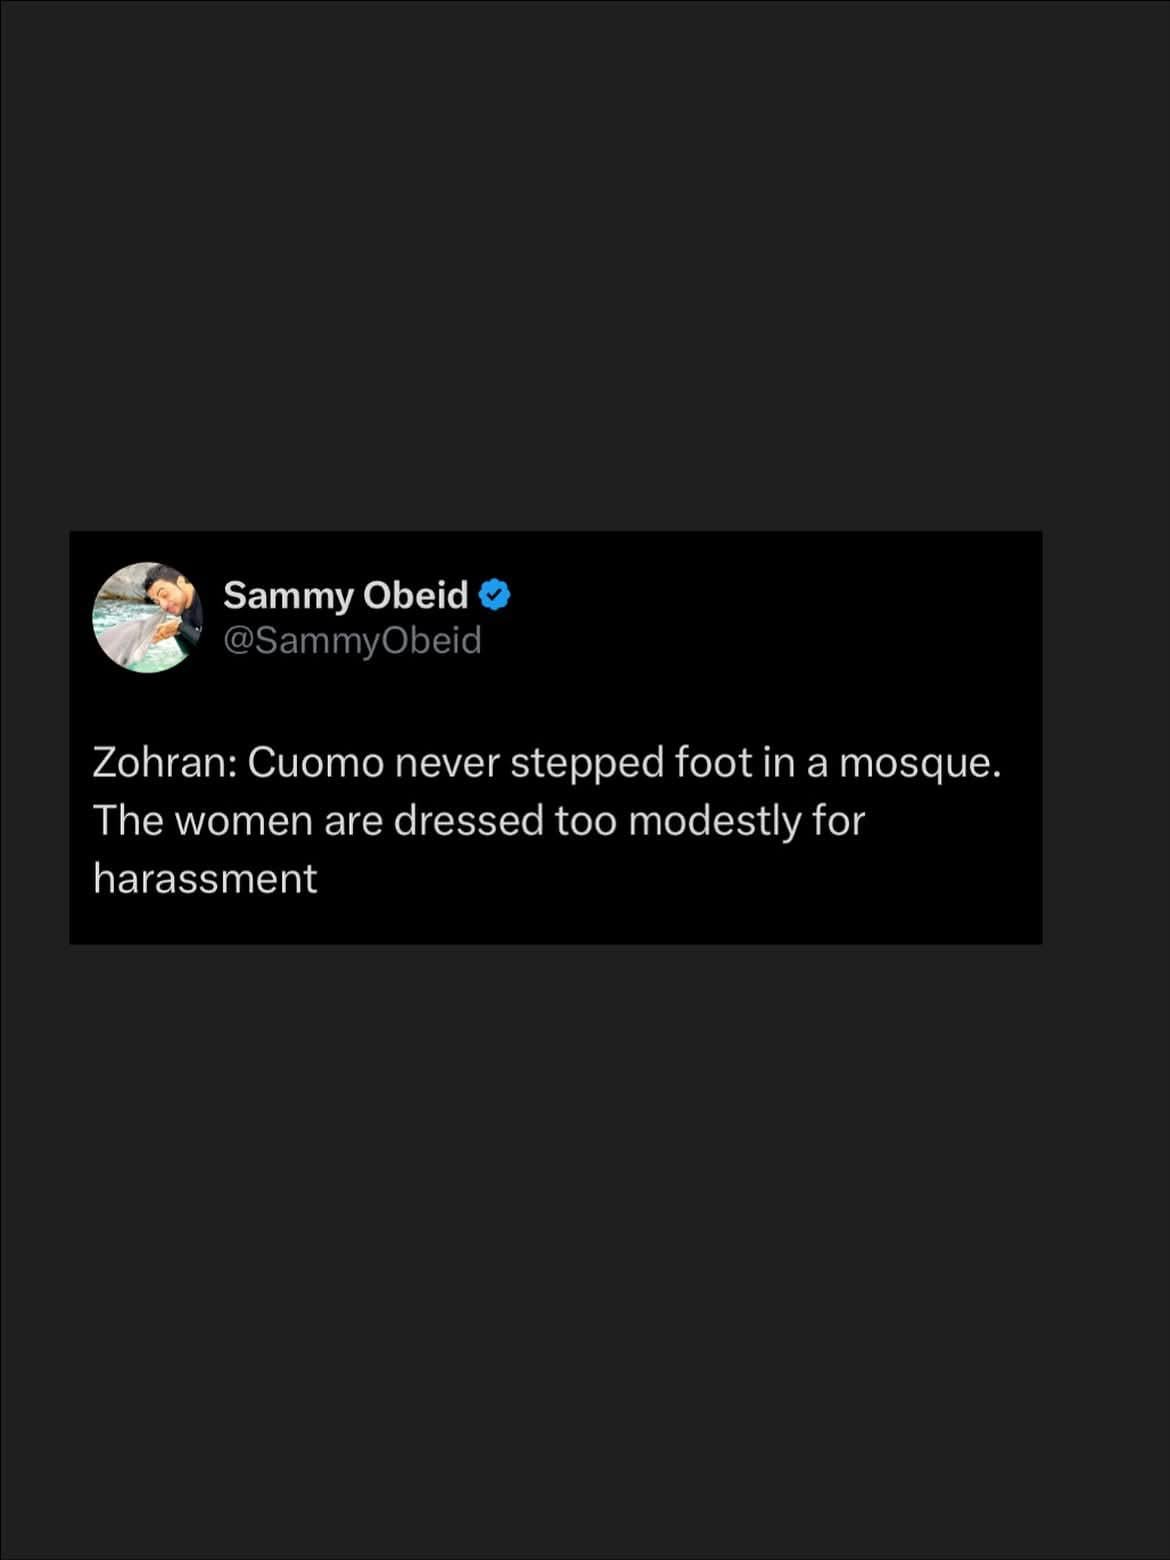Click the word "dressed" in the tweet
This screenshot has height=1560, width=1170.
click(x=467, y=821)
